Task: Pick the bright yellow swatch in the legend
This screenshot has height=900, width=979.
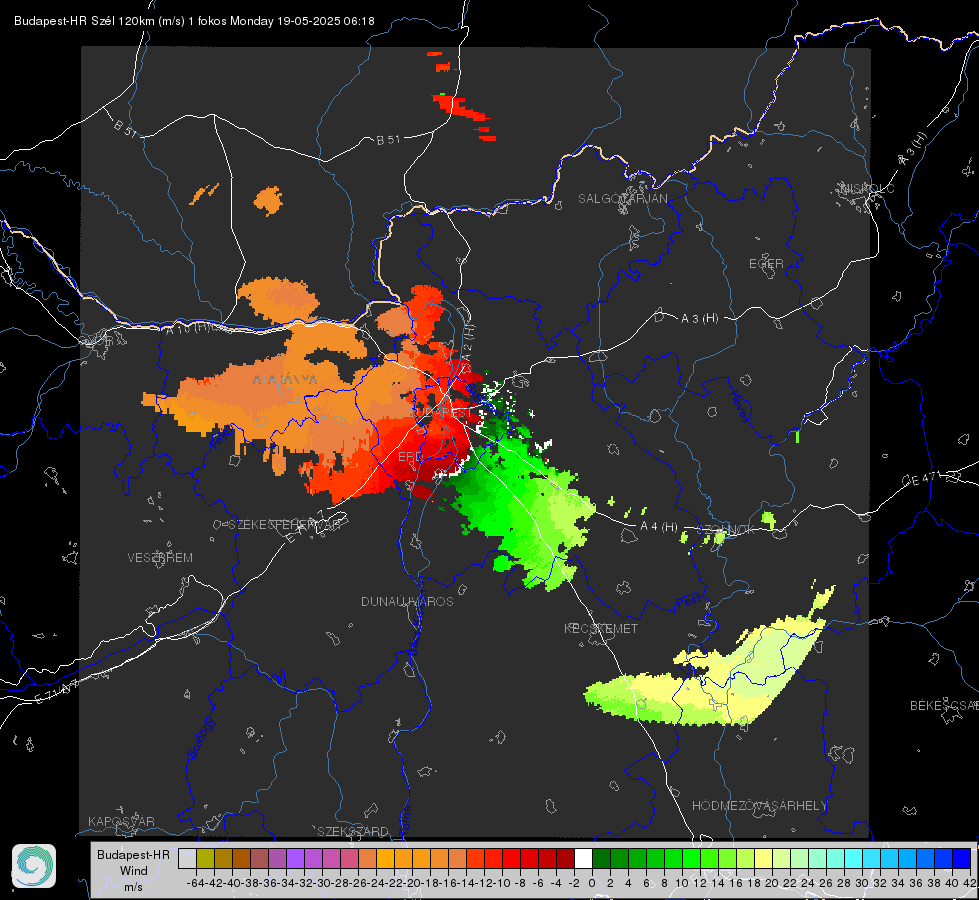Action: pyautogui.click(x=764, y=858)
